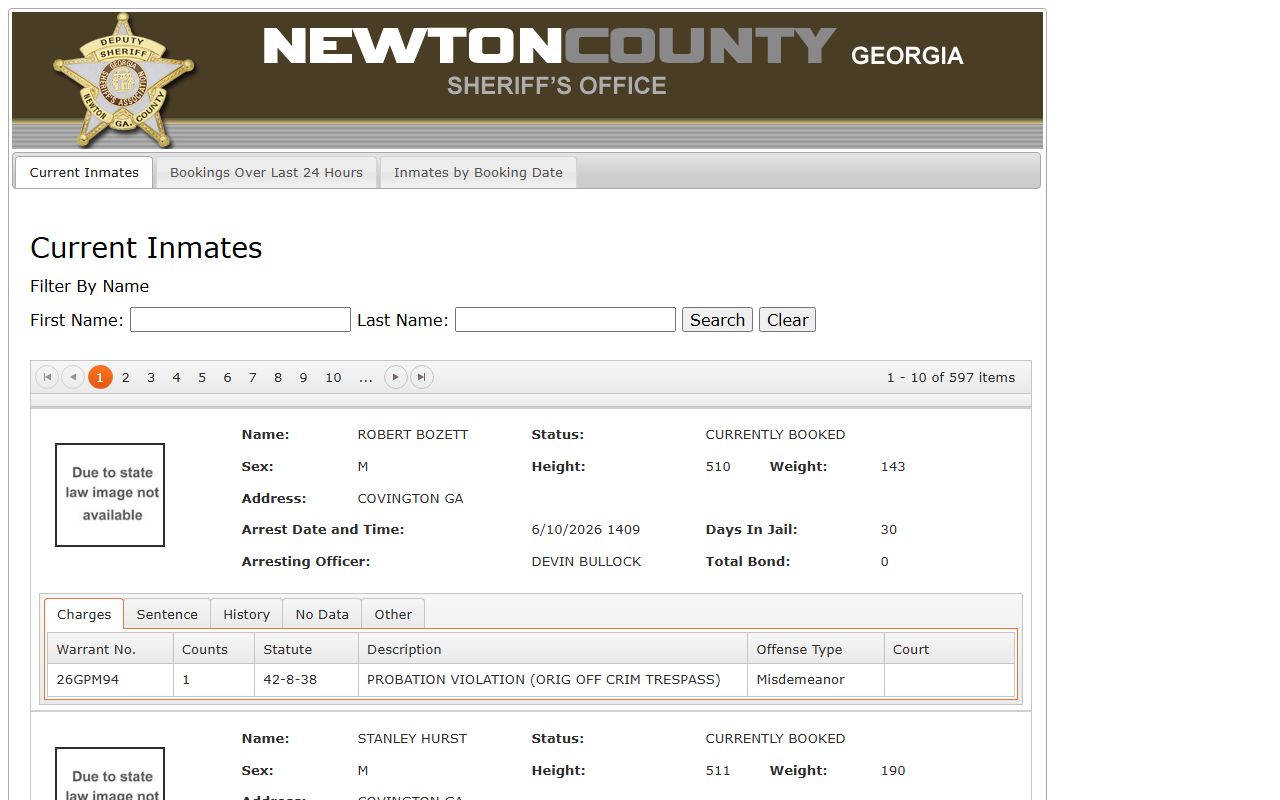
Task: Select warrant number 26GPM94 cell
Action: point(110,680)
